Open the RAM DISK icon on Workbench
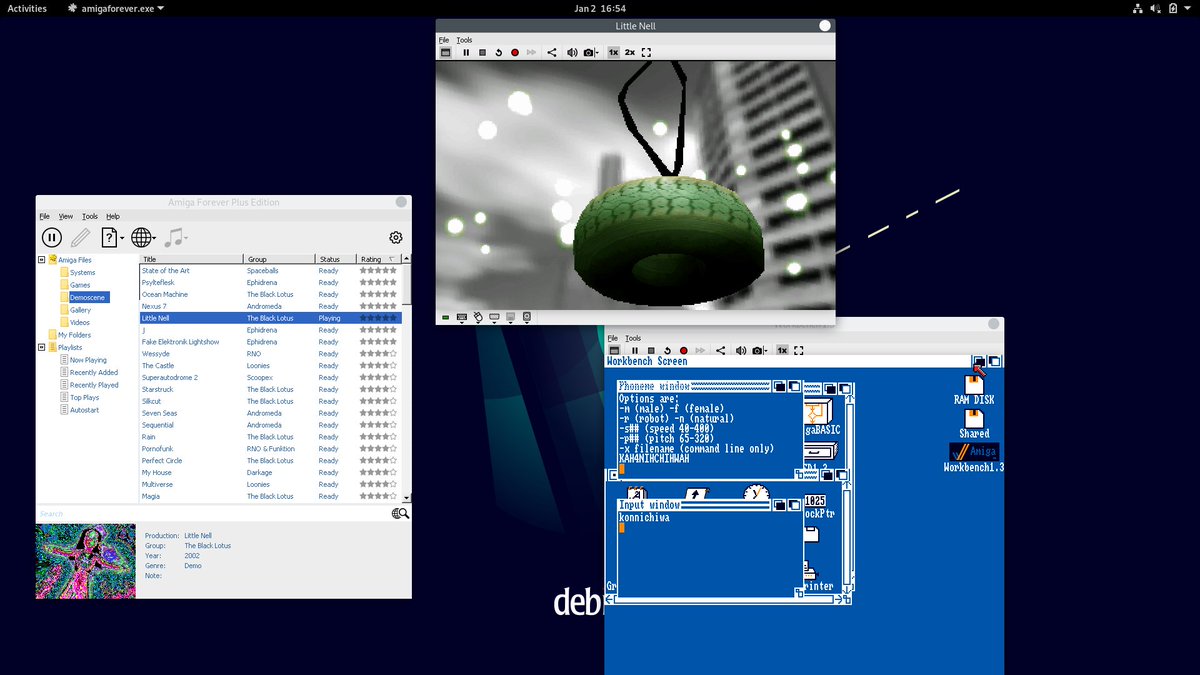 click(x=974, y=390)
